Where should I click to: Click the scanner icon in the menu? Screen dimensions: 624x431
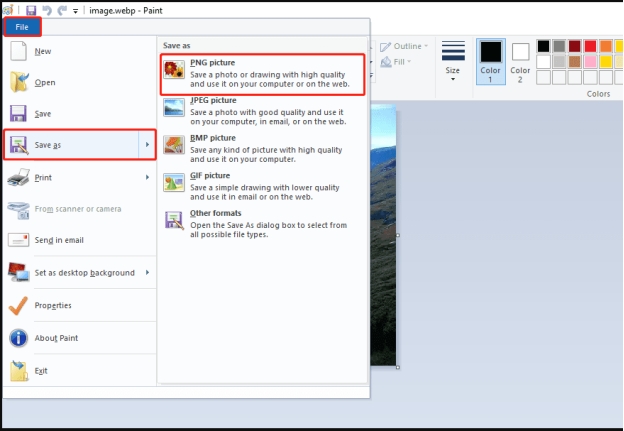(x=19, y=210)
